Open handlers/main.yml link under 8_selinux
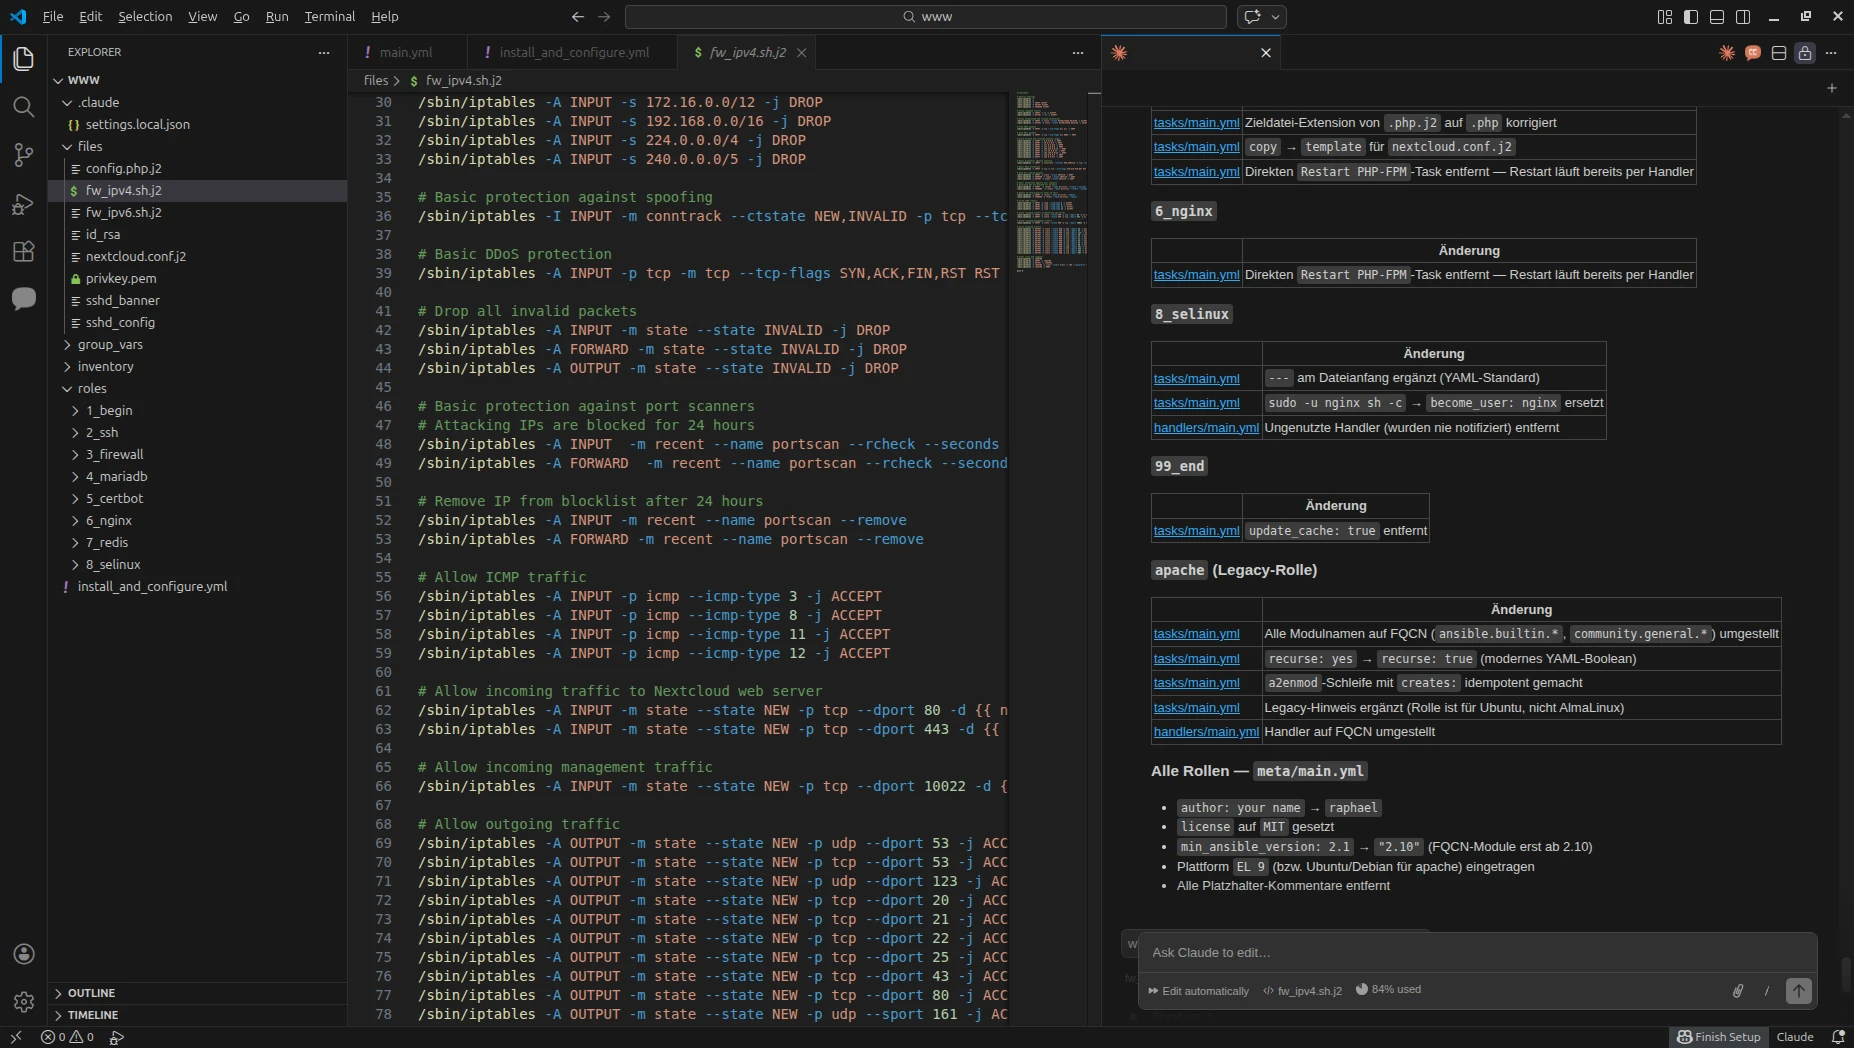 coord(1206,428)
